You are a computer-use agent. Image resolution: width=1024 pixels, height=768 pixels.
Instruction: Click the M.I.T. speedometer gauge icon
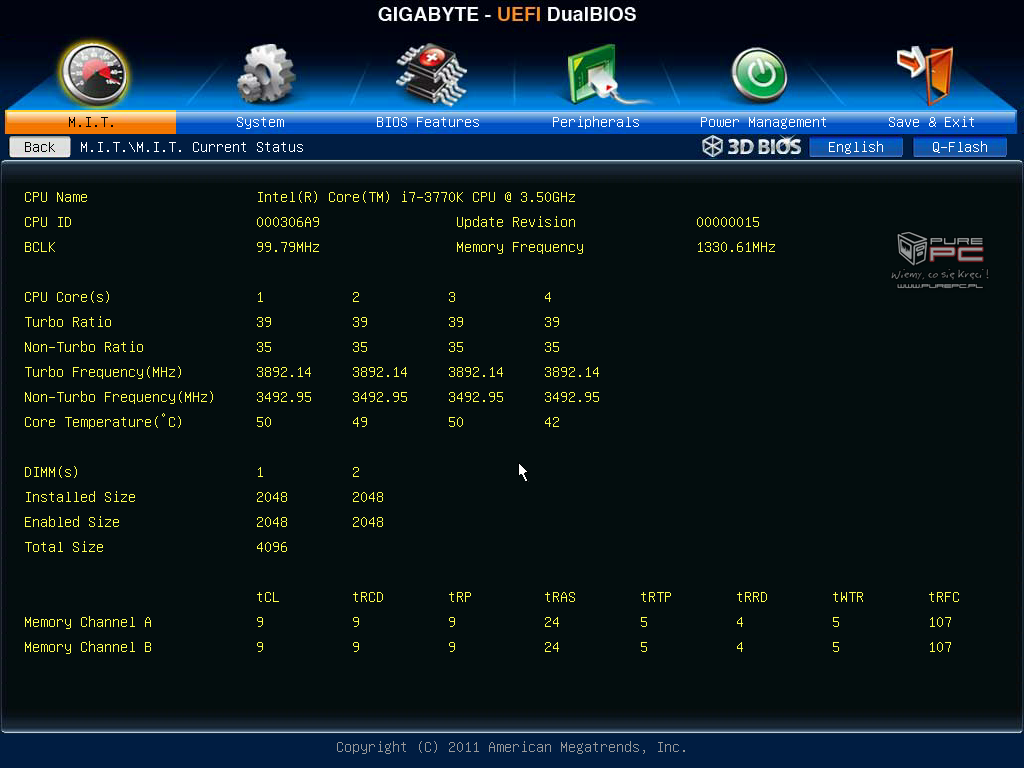[93, 74]
